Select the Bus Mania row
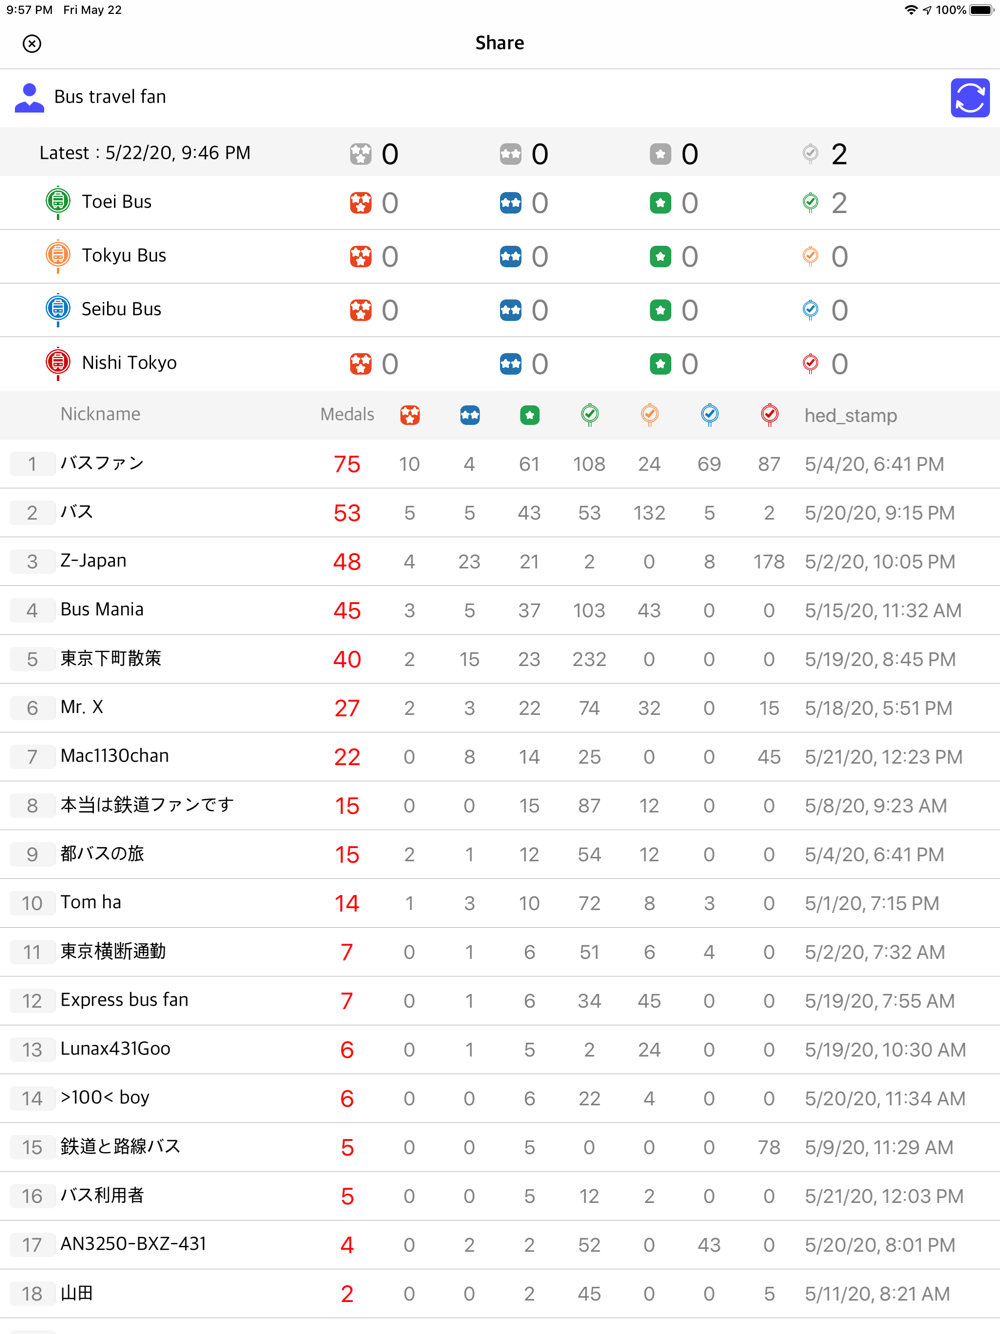 click(500, 610)
